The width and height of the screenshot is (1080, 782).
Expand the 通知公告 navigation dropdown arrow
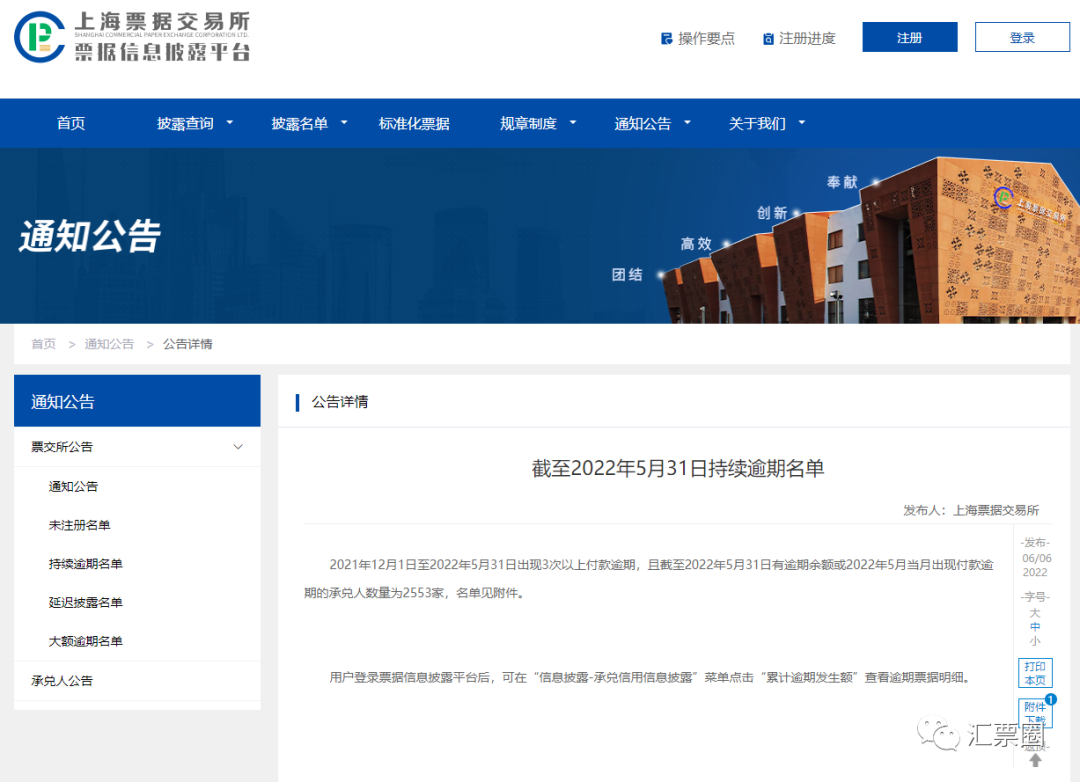[687, 123]
